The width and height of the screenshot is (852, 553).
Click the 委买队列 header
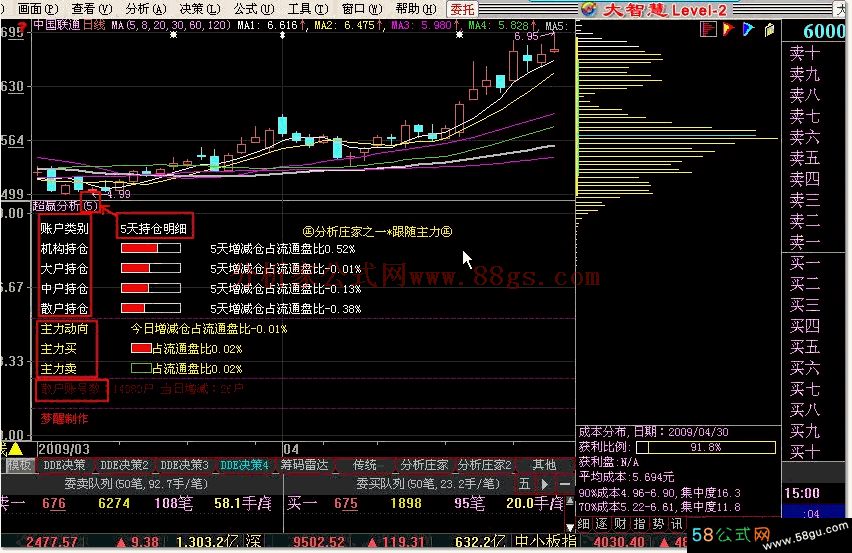(x=428, y=483)
